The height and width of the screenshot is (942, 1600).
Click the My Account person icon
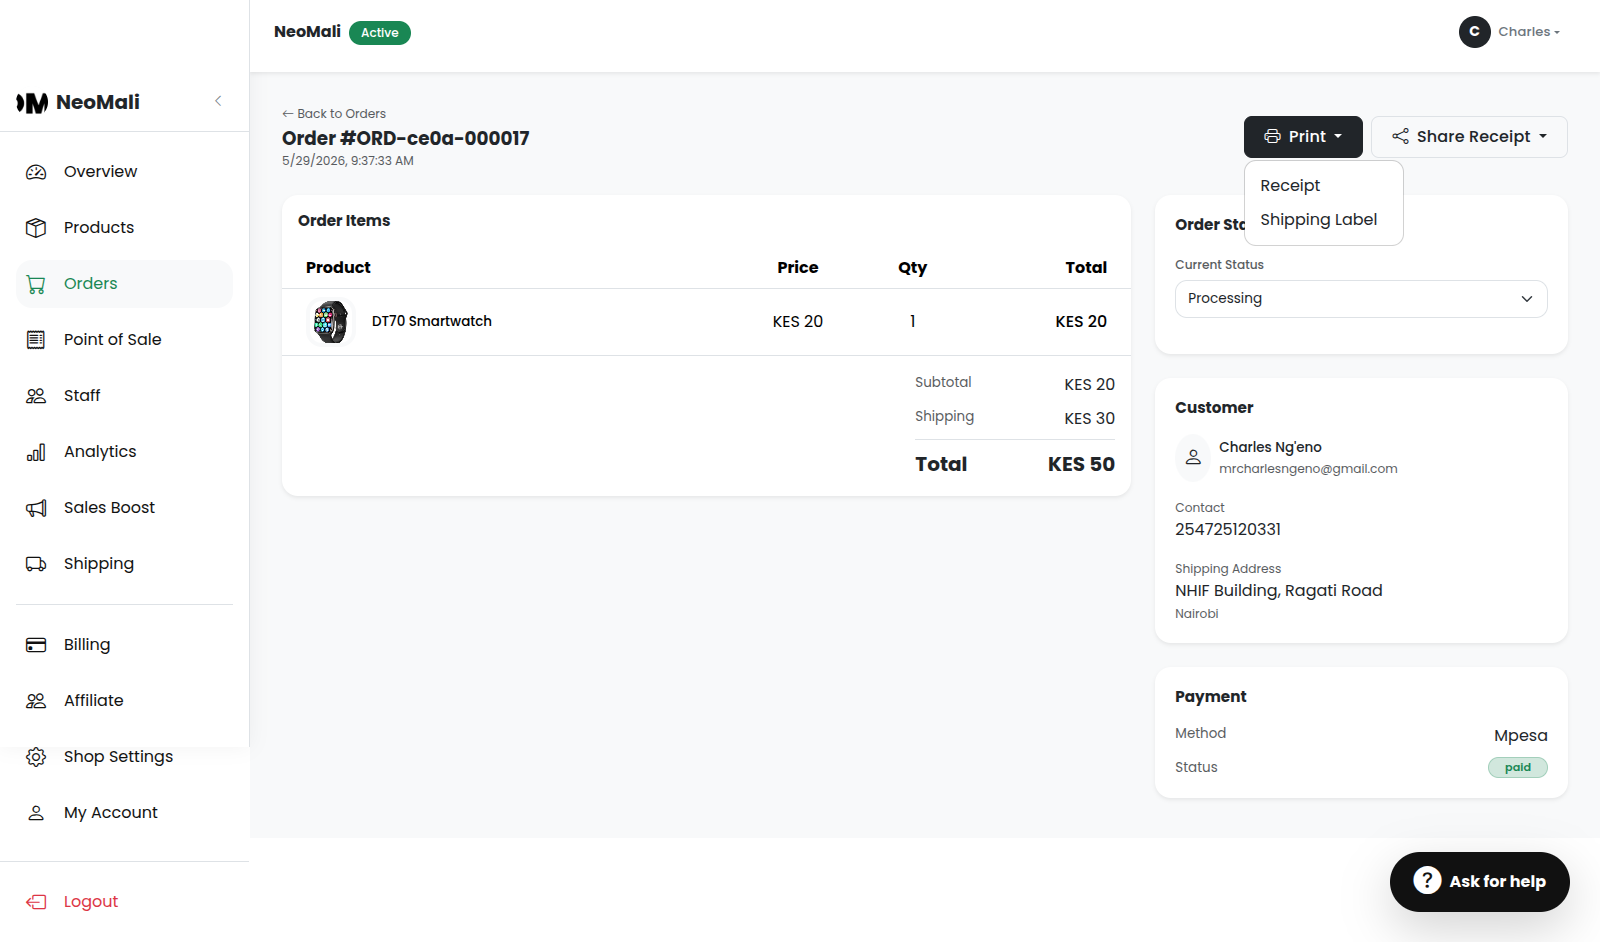point(36,813)
